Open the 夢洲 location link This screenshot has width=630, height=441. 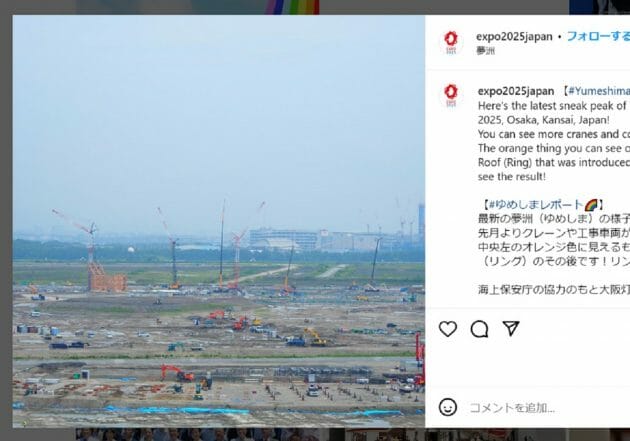pos(485,51)
